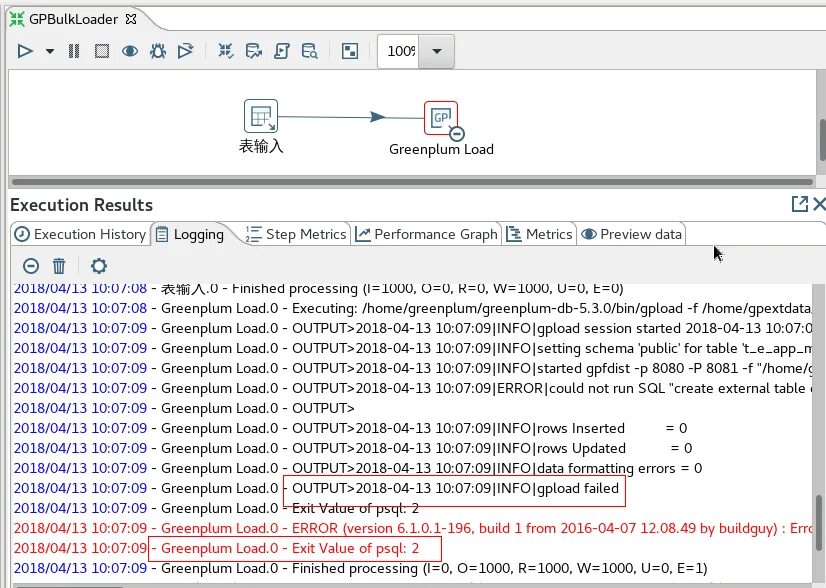826x588 pixels.
Task: Click the canvas horizontal scrollbar
Action: (x=412, y=182)
